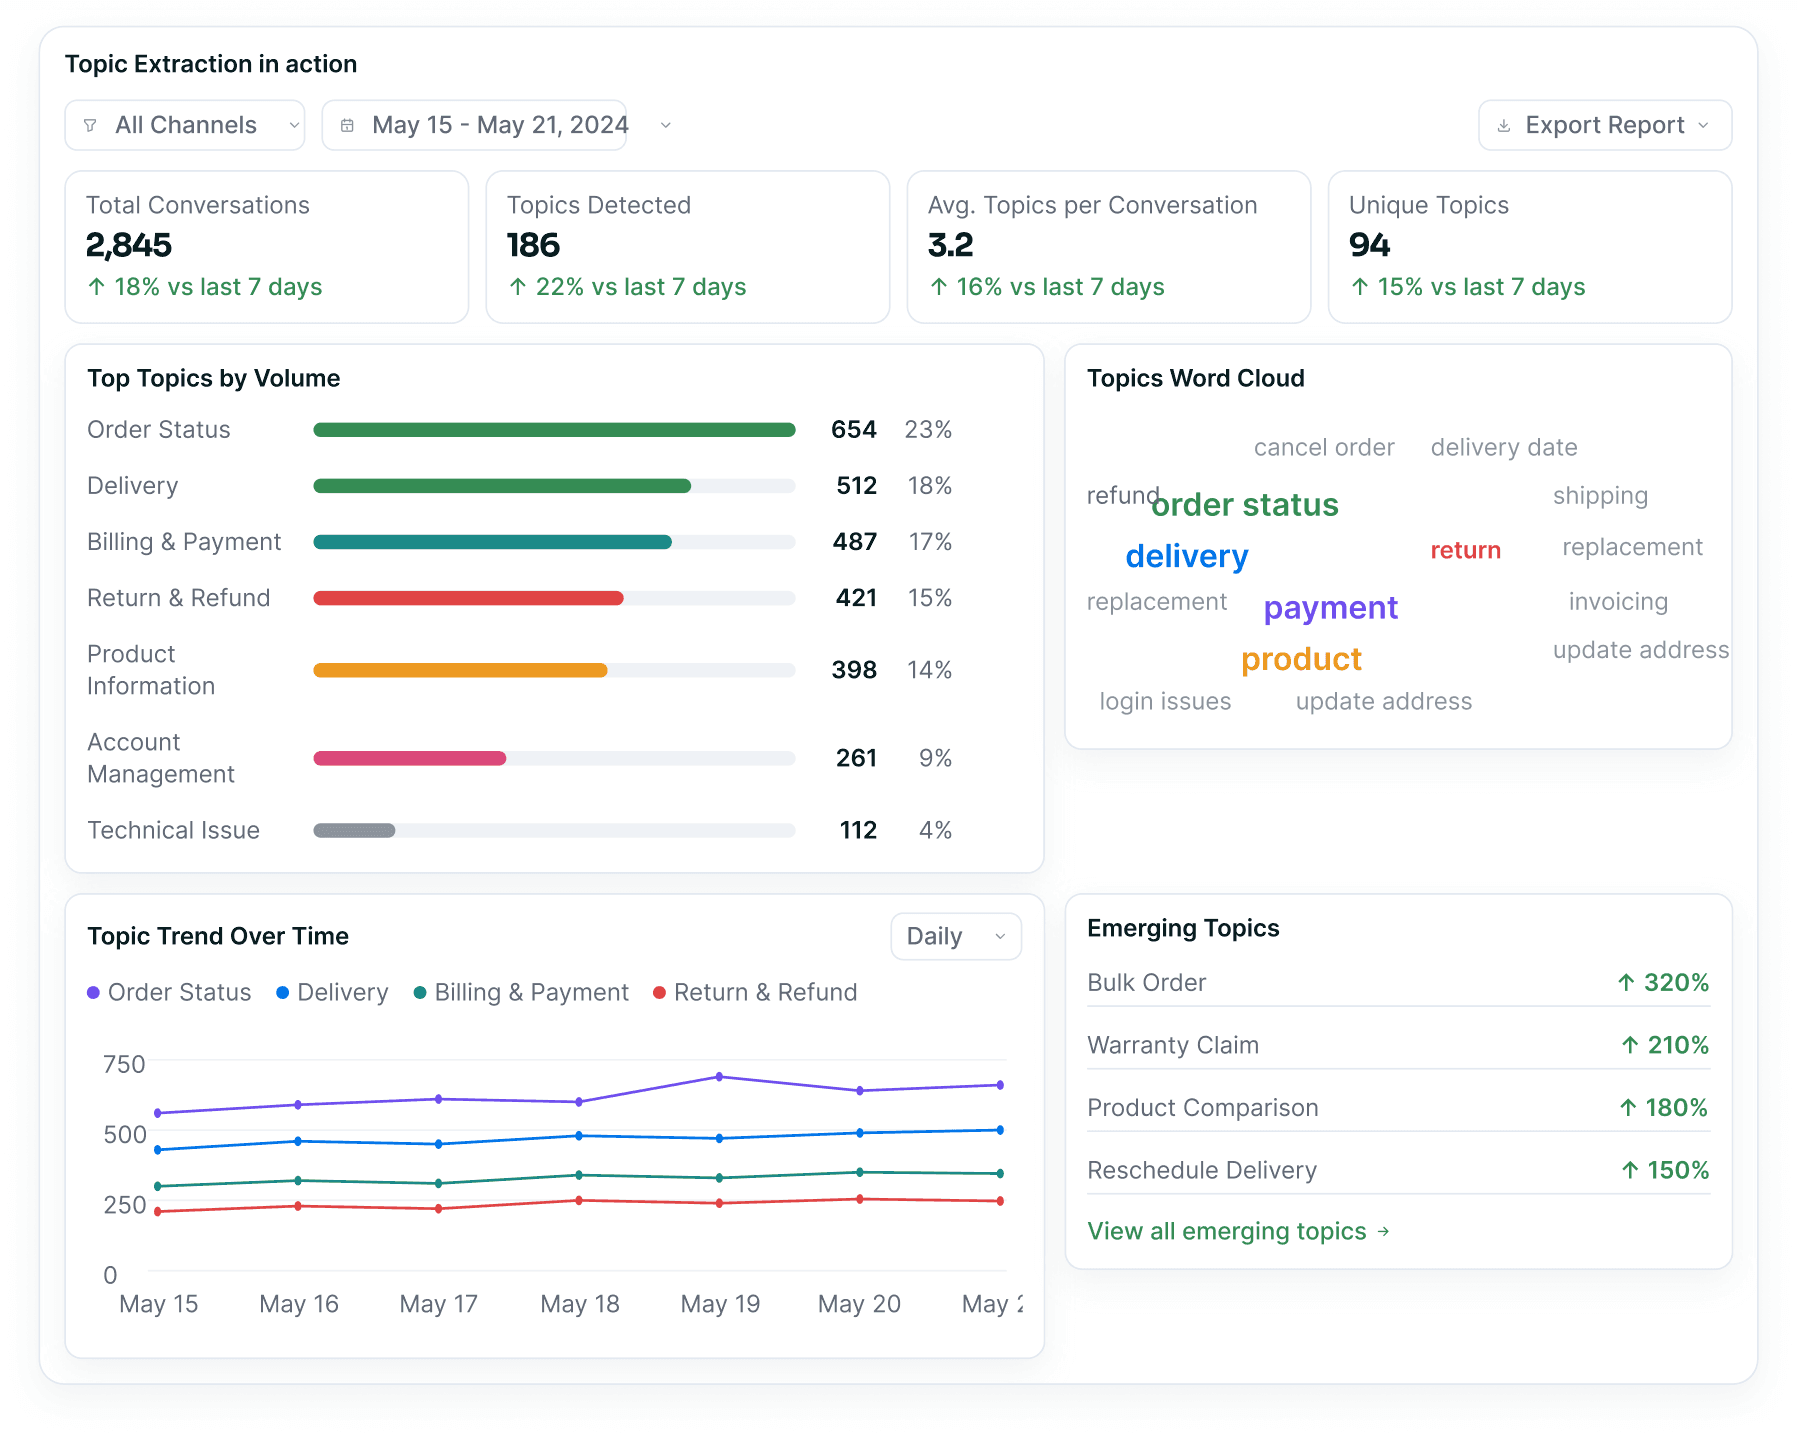The width and height of the screenshot is (1798, 1437).
Task: Click the Delivery volume bar
Action: click(x=502, y=486)
